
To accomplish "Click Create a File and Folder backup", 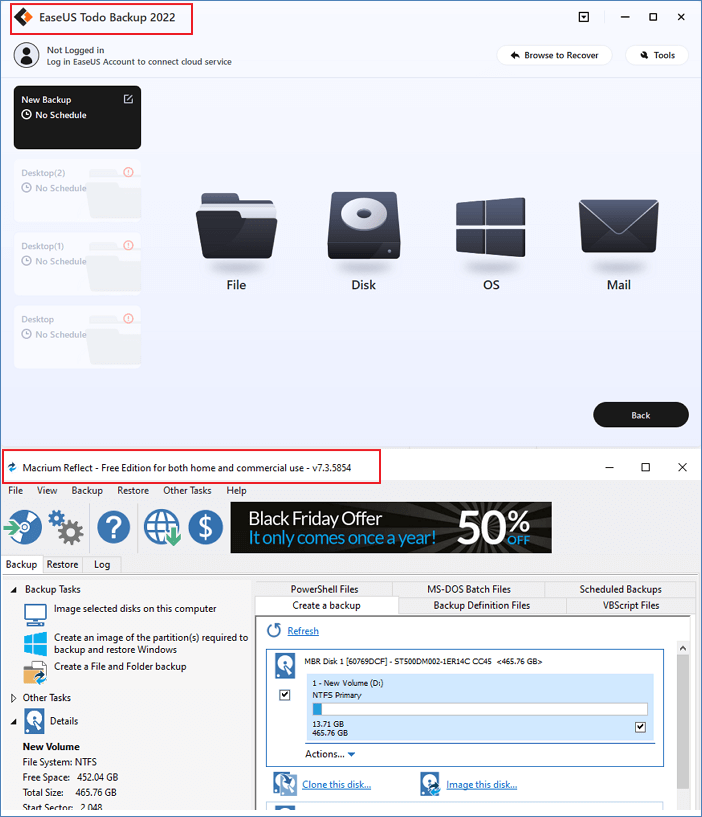I will [x=120, y=666].
